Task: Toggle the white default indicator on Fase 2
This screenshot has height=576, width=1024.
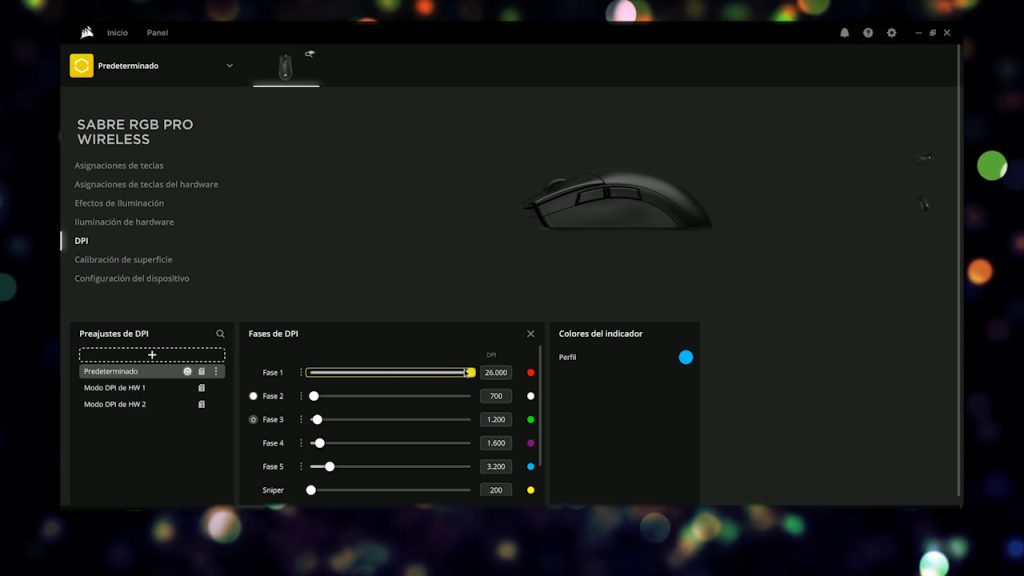Action: coord(253,396)
